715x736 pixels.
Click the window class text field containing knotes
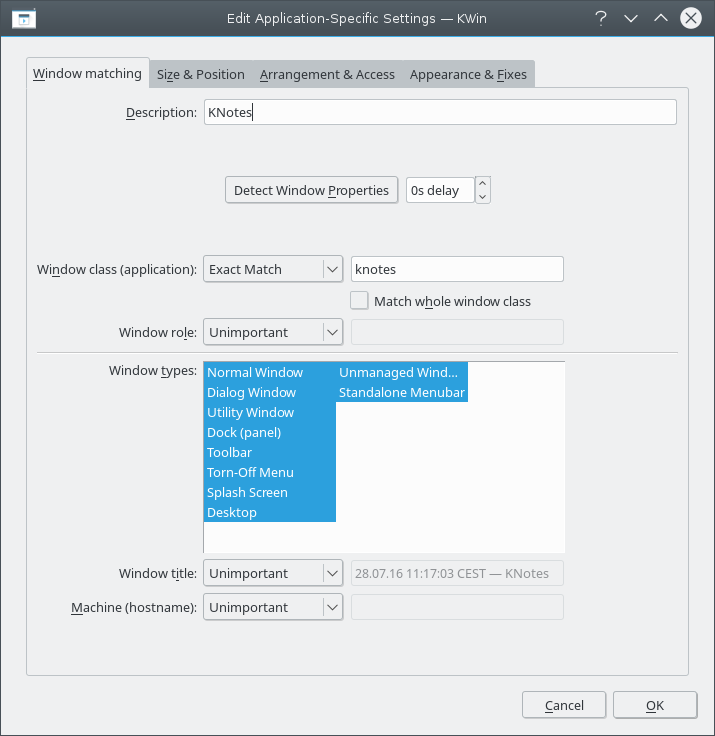[x=457, y=269]
